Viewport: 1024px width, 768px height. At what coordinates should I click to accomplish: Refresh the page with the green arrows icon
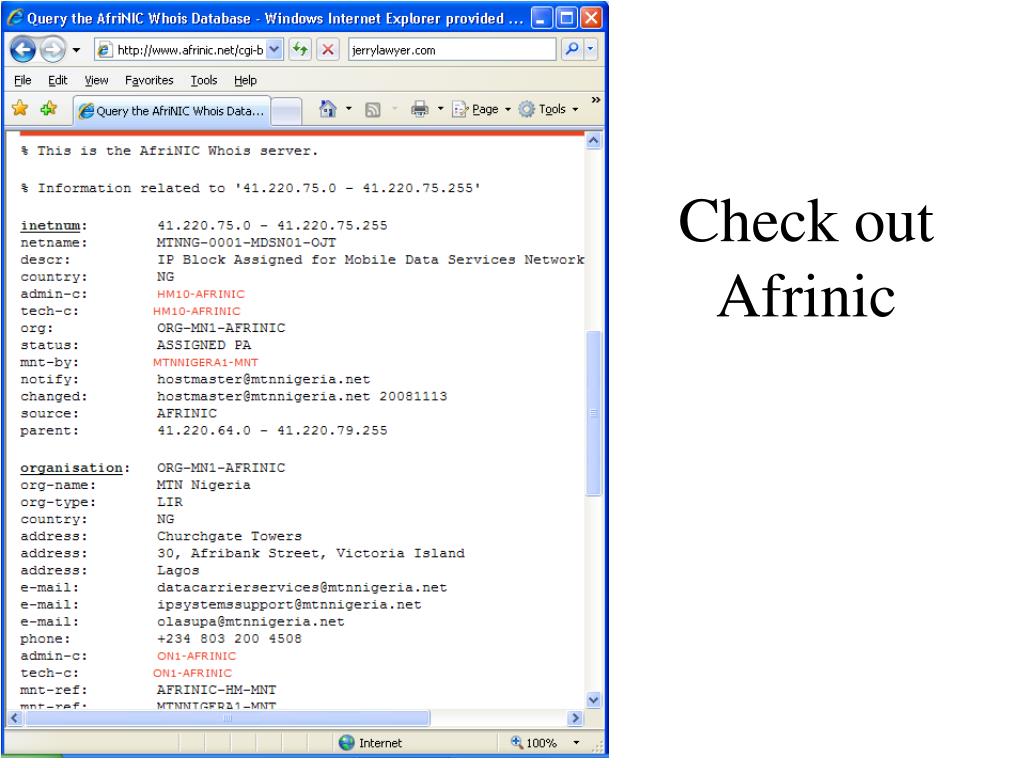tap(300, 50)
